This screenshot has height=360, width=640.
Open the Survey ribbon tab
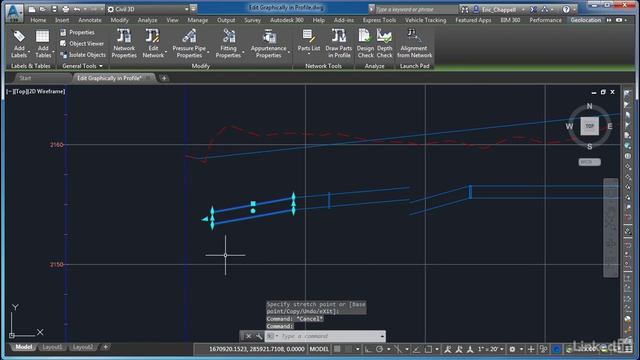(252, 20)
